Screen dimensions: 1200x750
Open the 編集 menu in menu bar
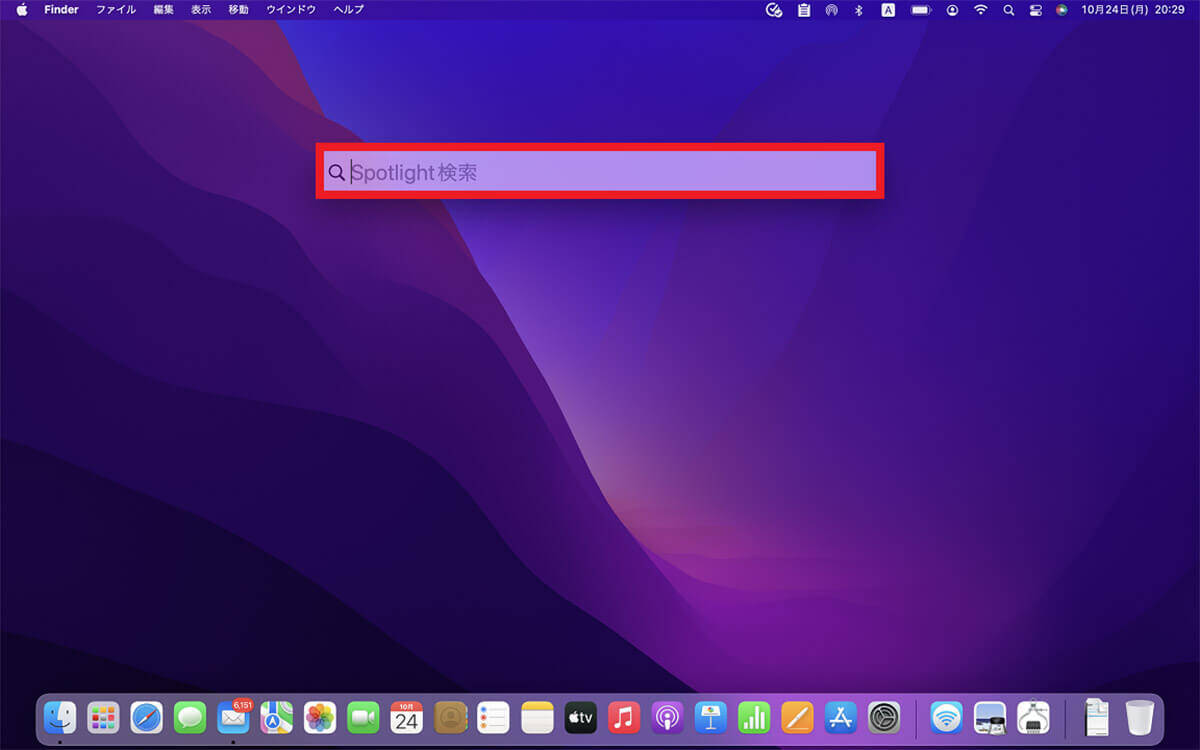163,9
